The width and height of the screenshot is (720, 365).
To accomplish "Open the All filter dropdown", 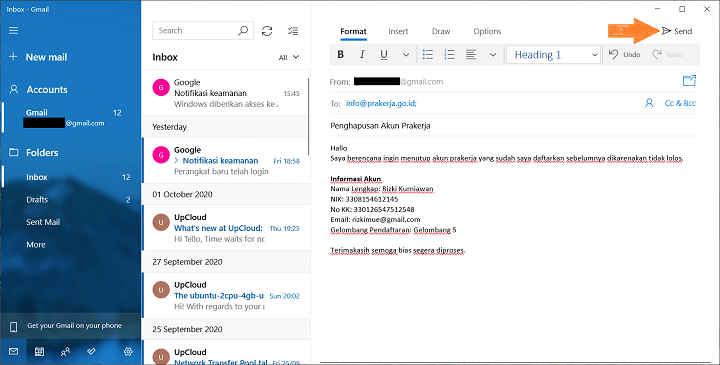I will pyautogui.click(x=289, y=57).
